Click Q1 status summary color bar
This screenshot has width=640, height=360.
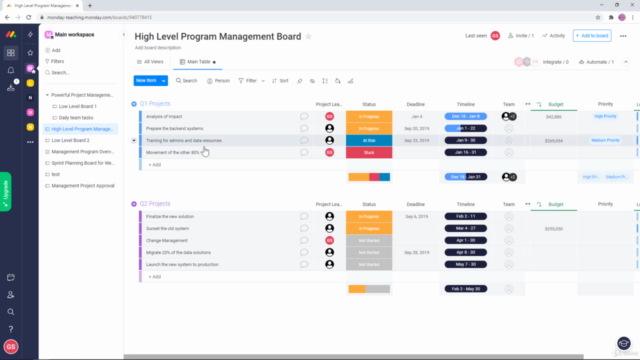(369, 177)
